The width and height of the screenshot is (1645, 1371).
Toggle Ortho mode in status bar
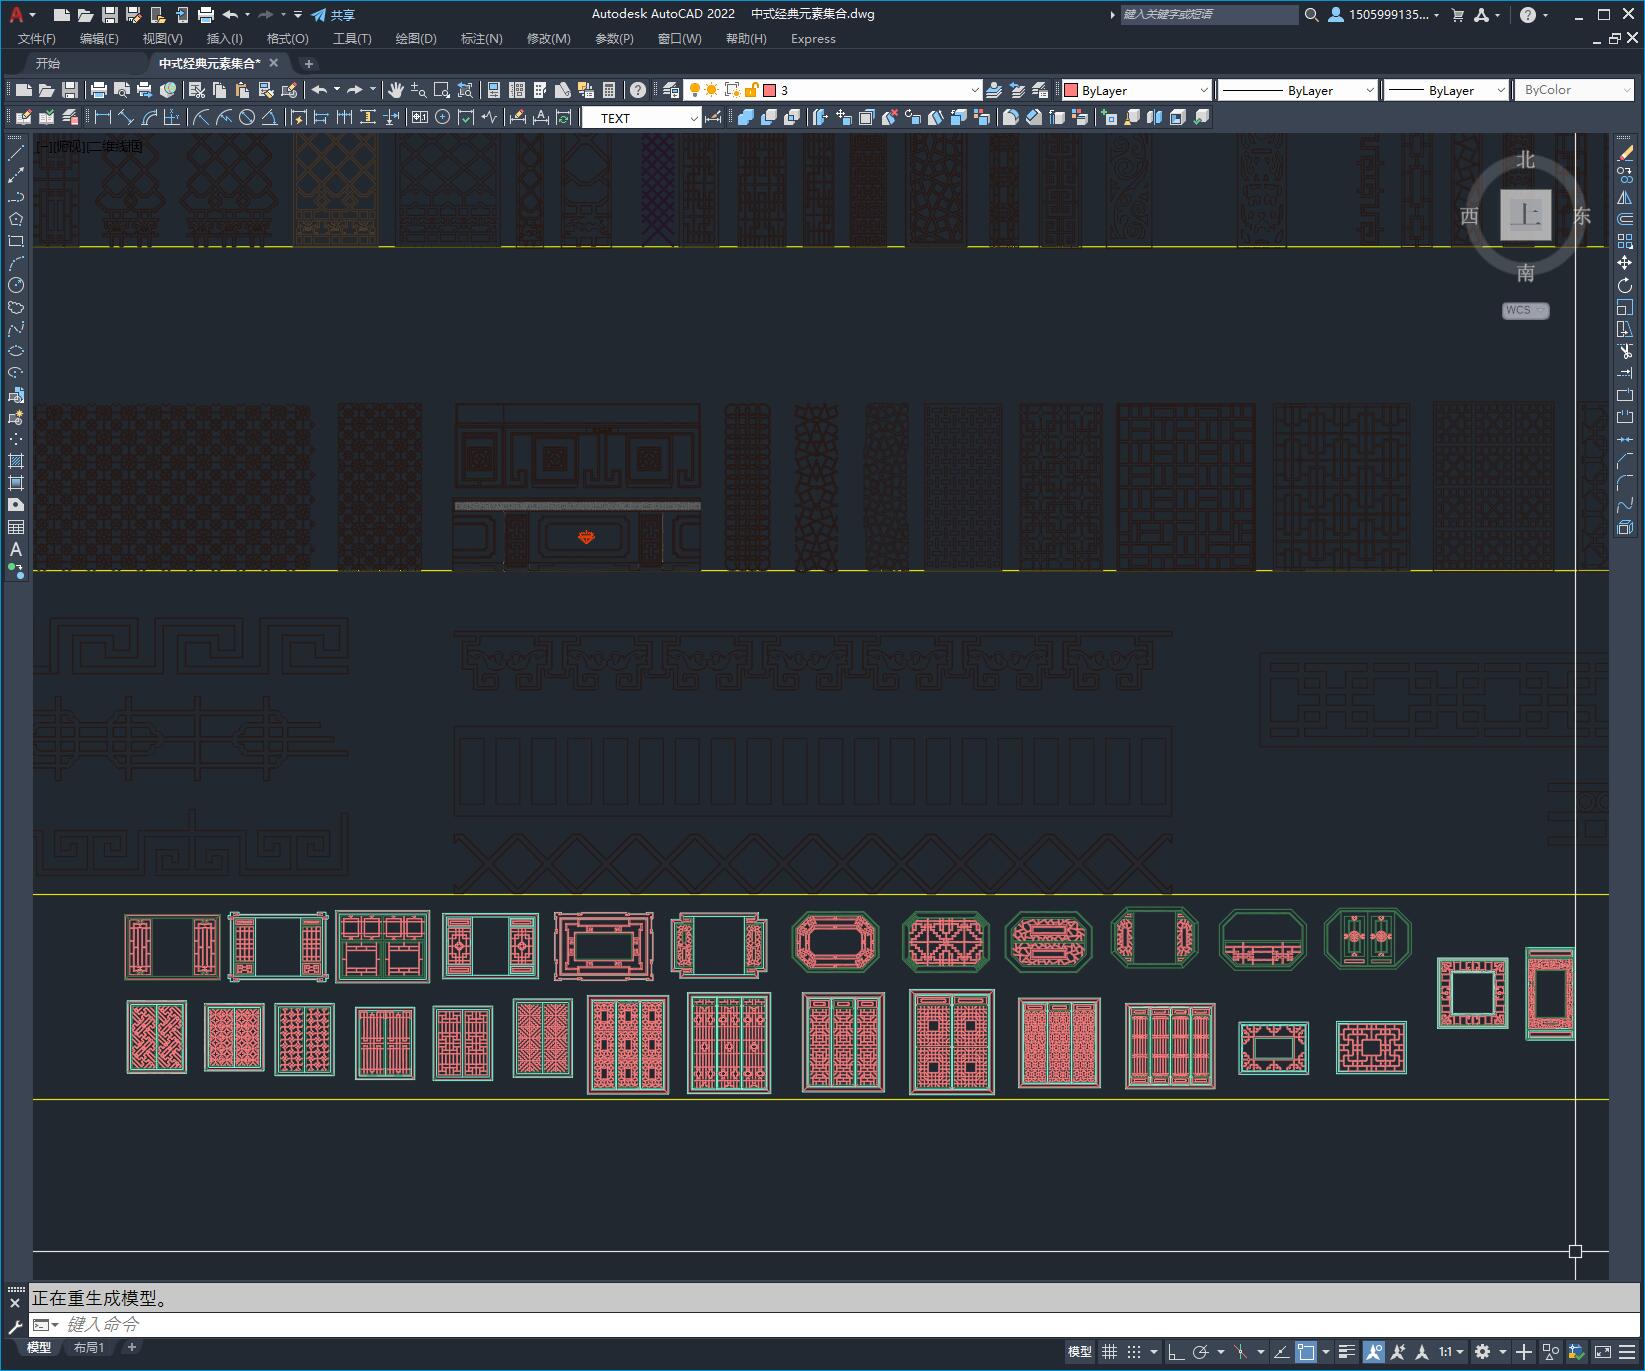tap(1176, 1352)
